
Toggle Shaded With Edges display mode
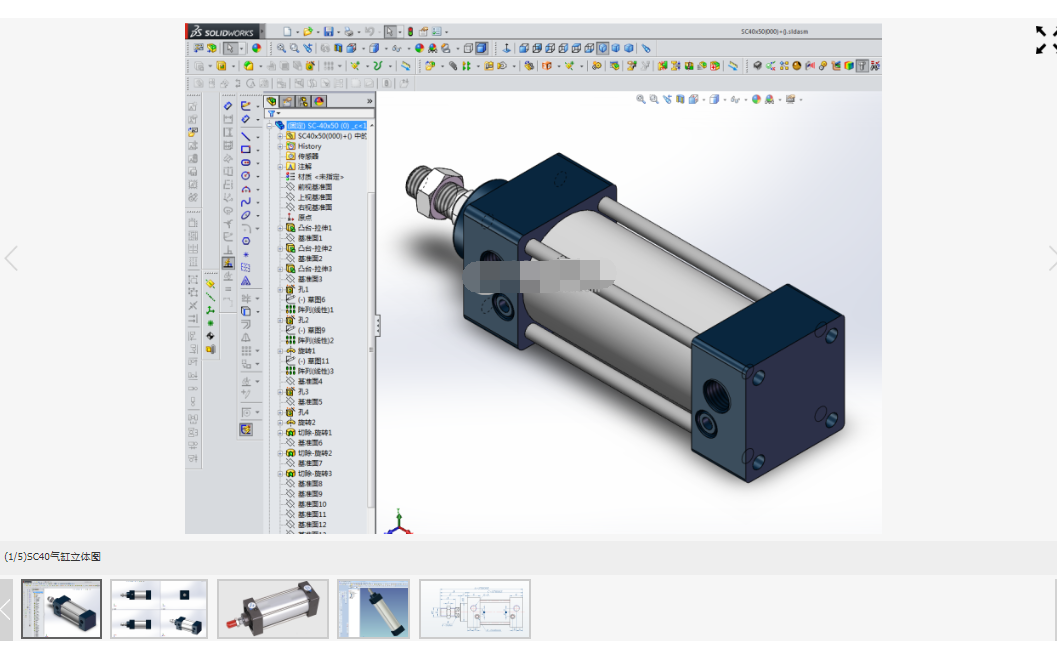coord(481,49)
